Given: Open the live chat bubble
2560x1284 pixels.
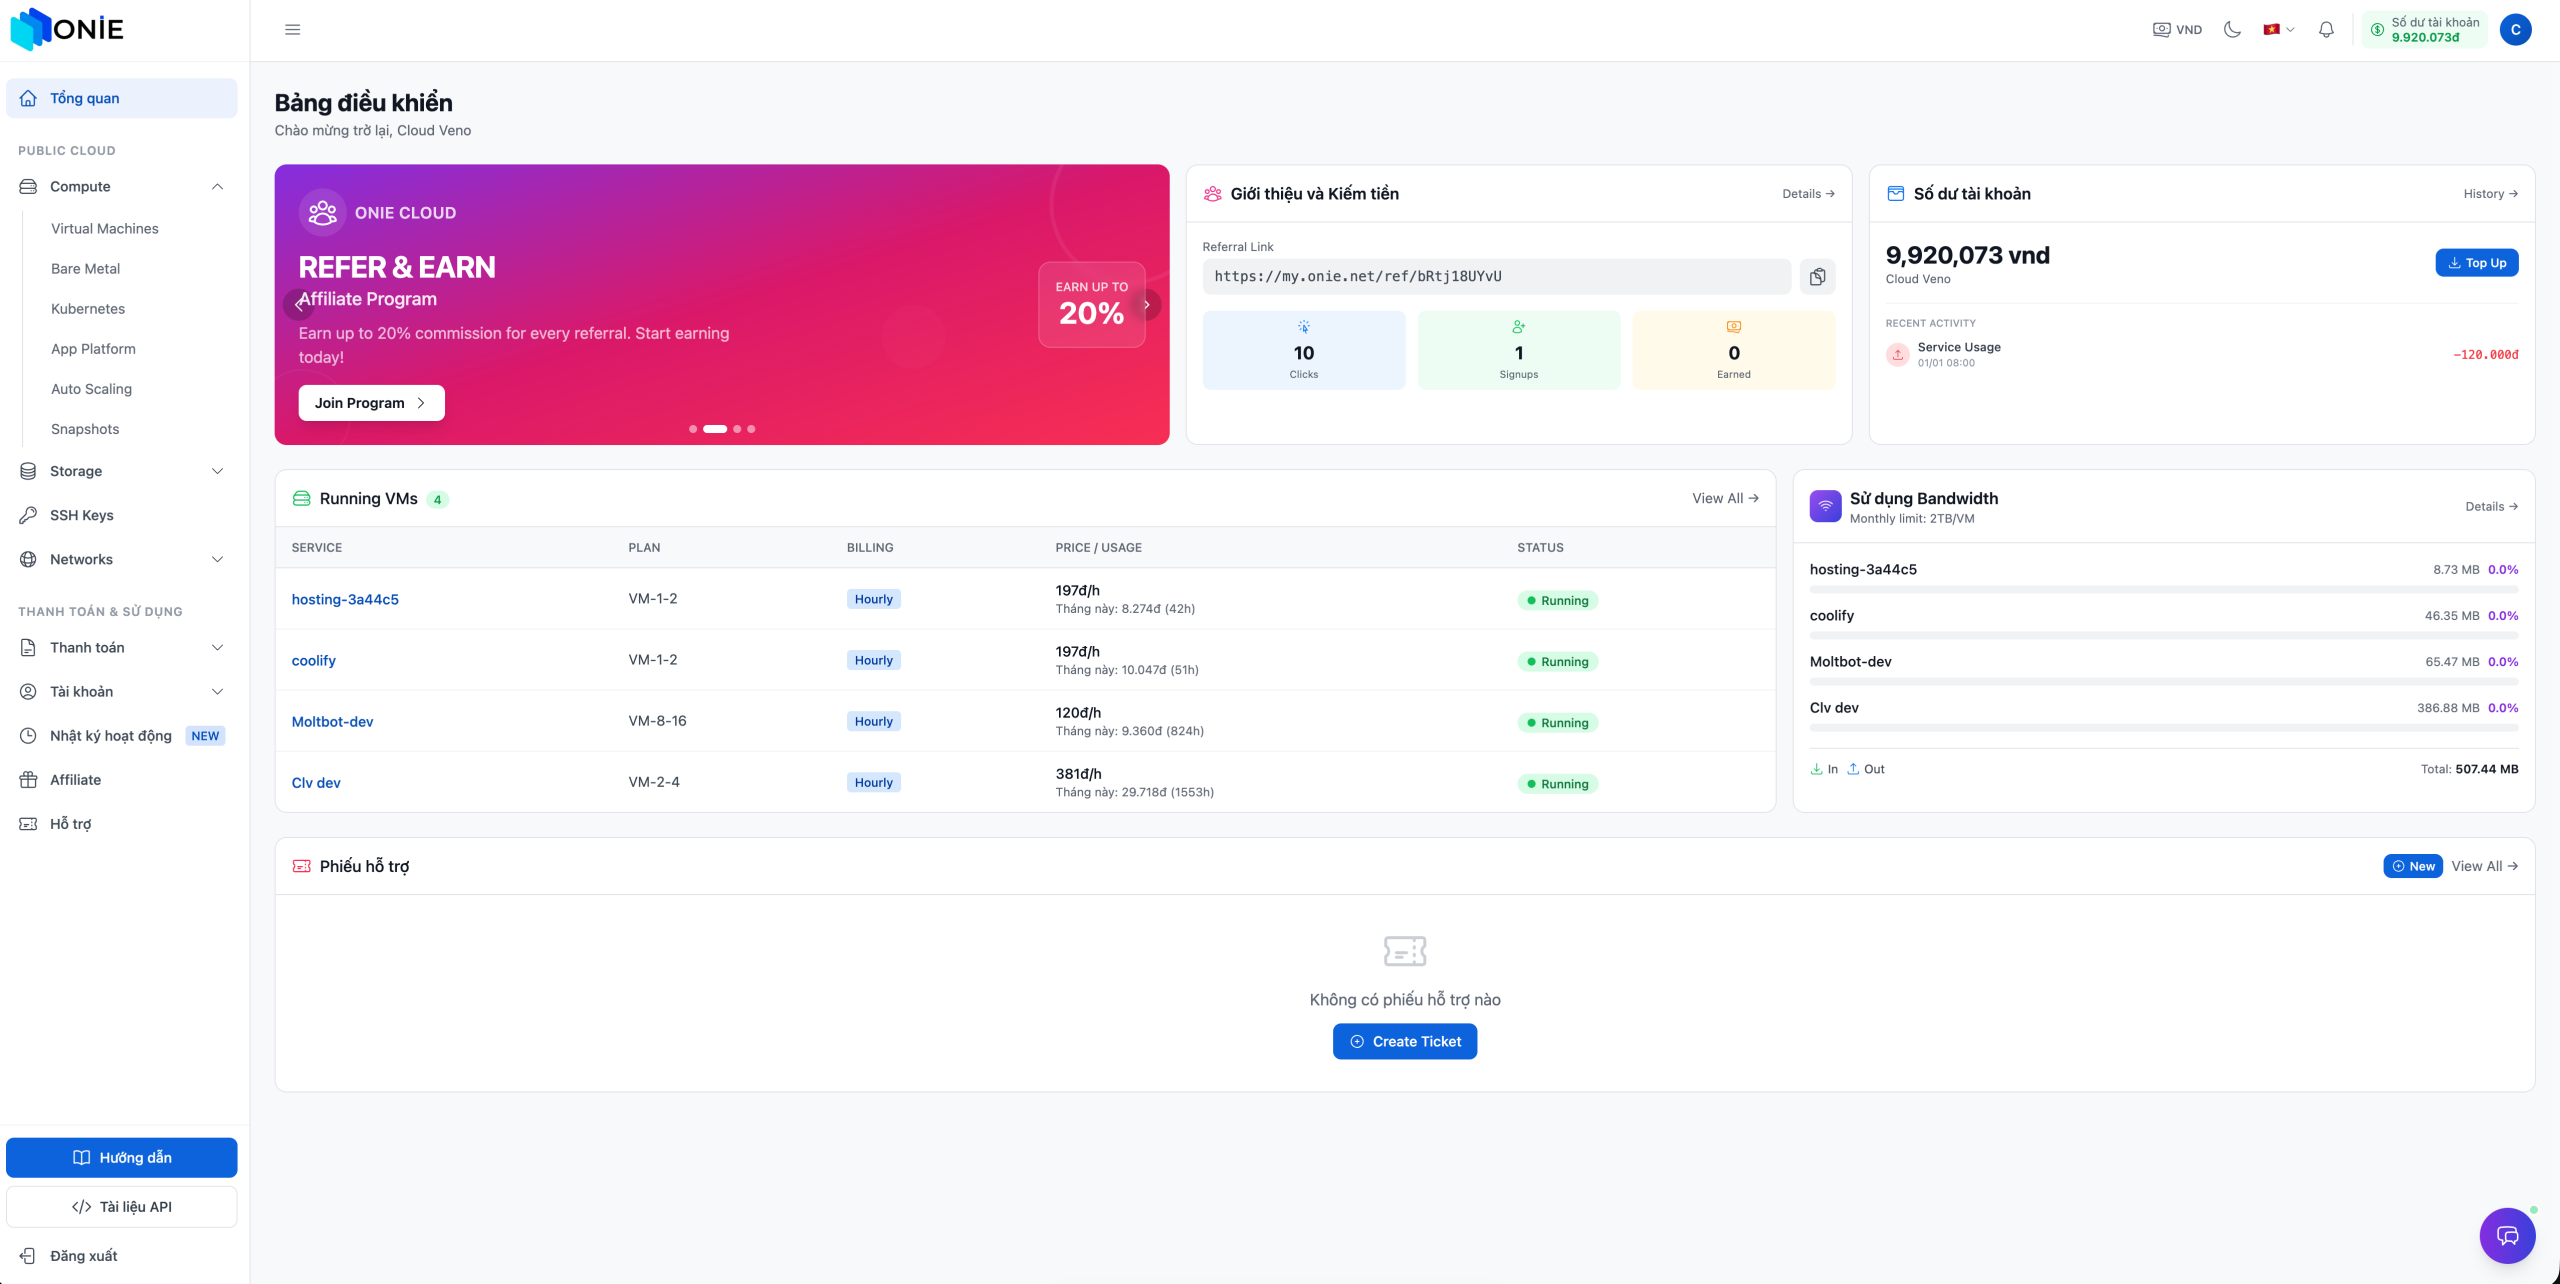Looking at the screenshot, I should click(2507, 1235).
